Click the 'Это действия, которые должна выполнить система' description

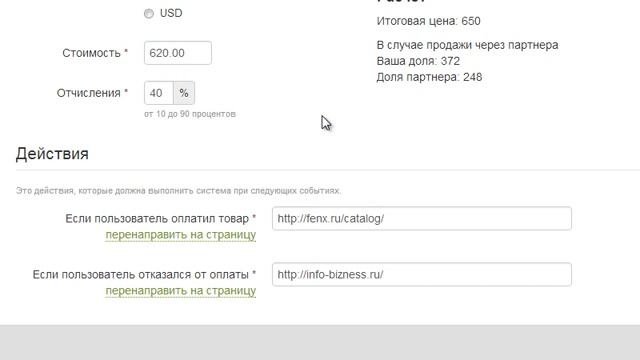178,191
